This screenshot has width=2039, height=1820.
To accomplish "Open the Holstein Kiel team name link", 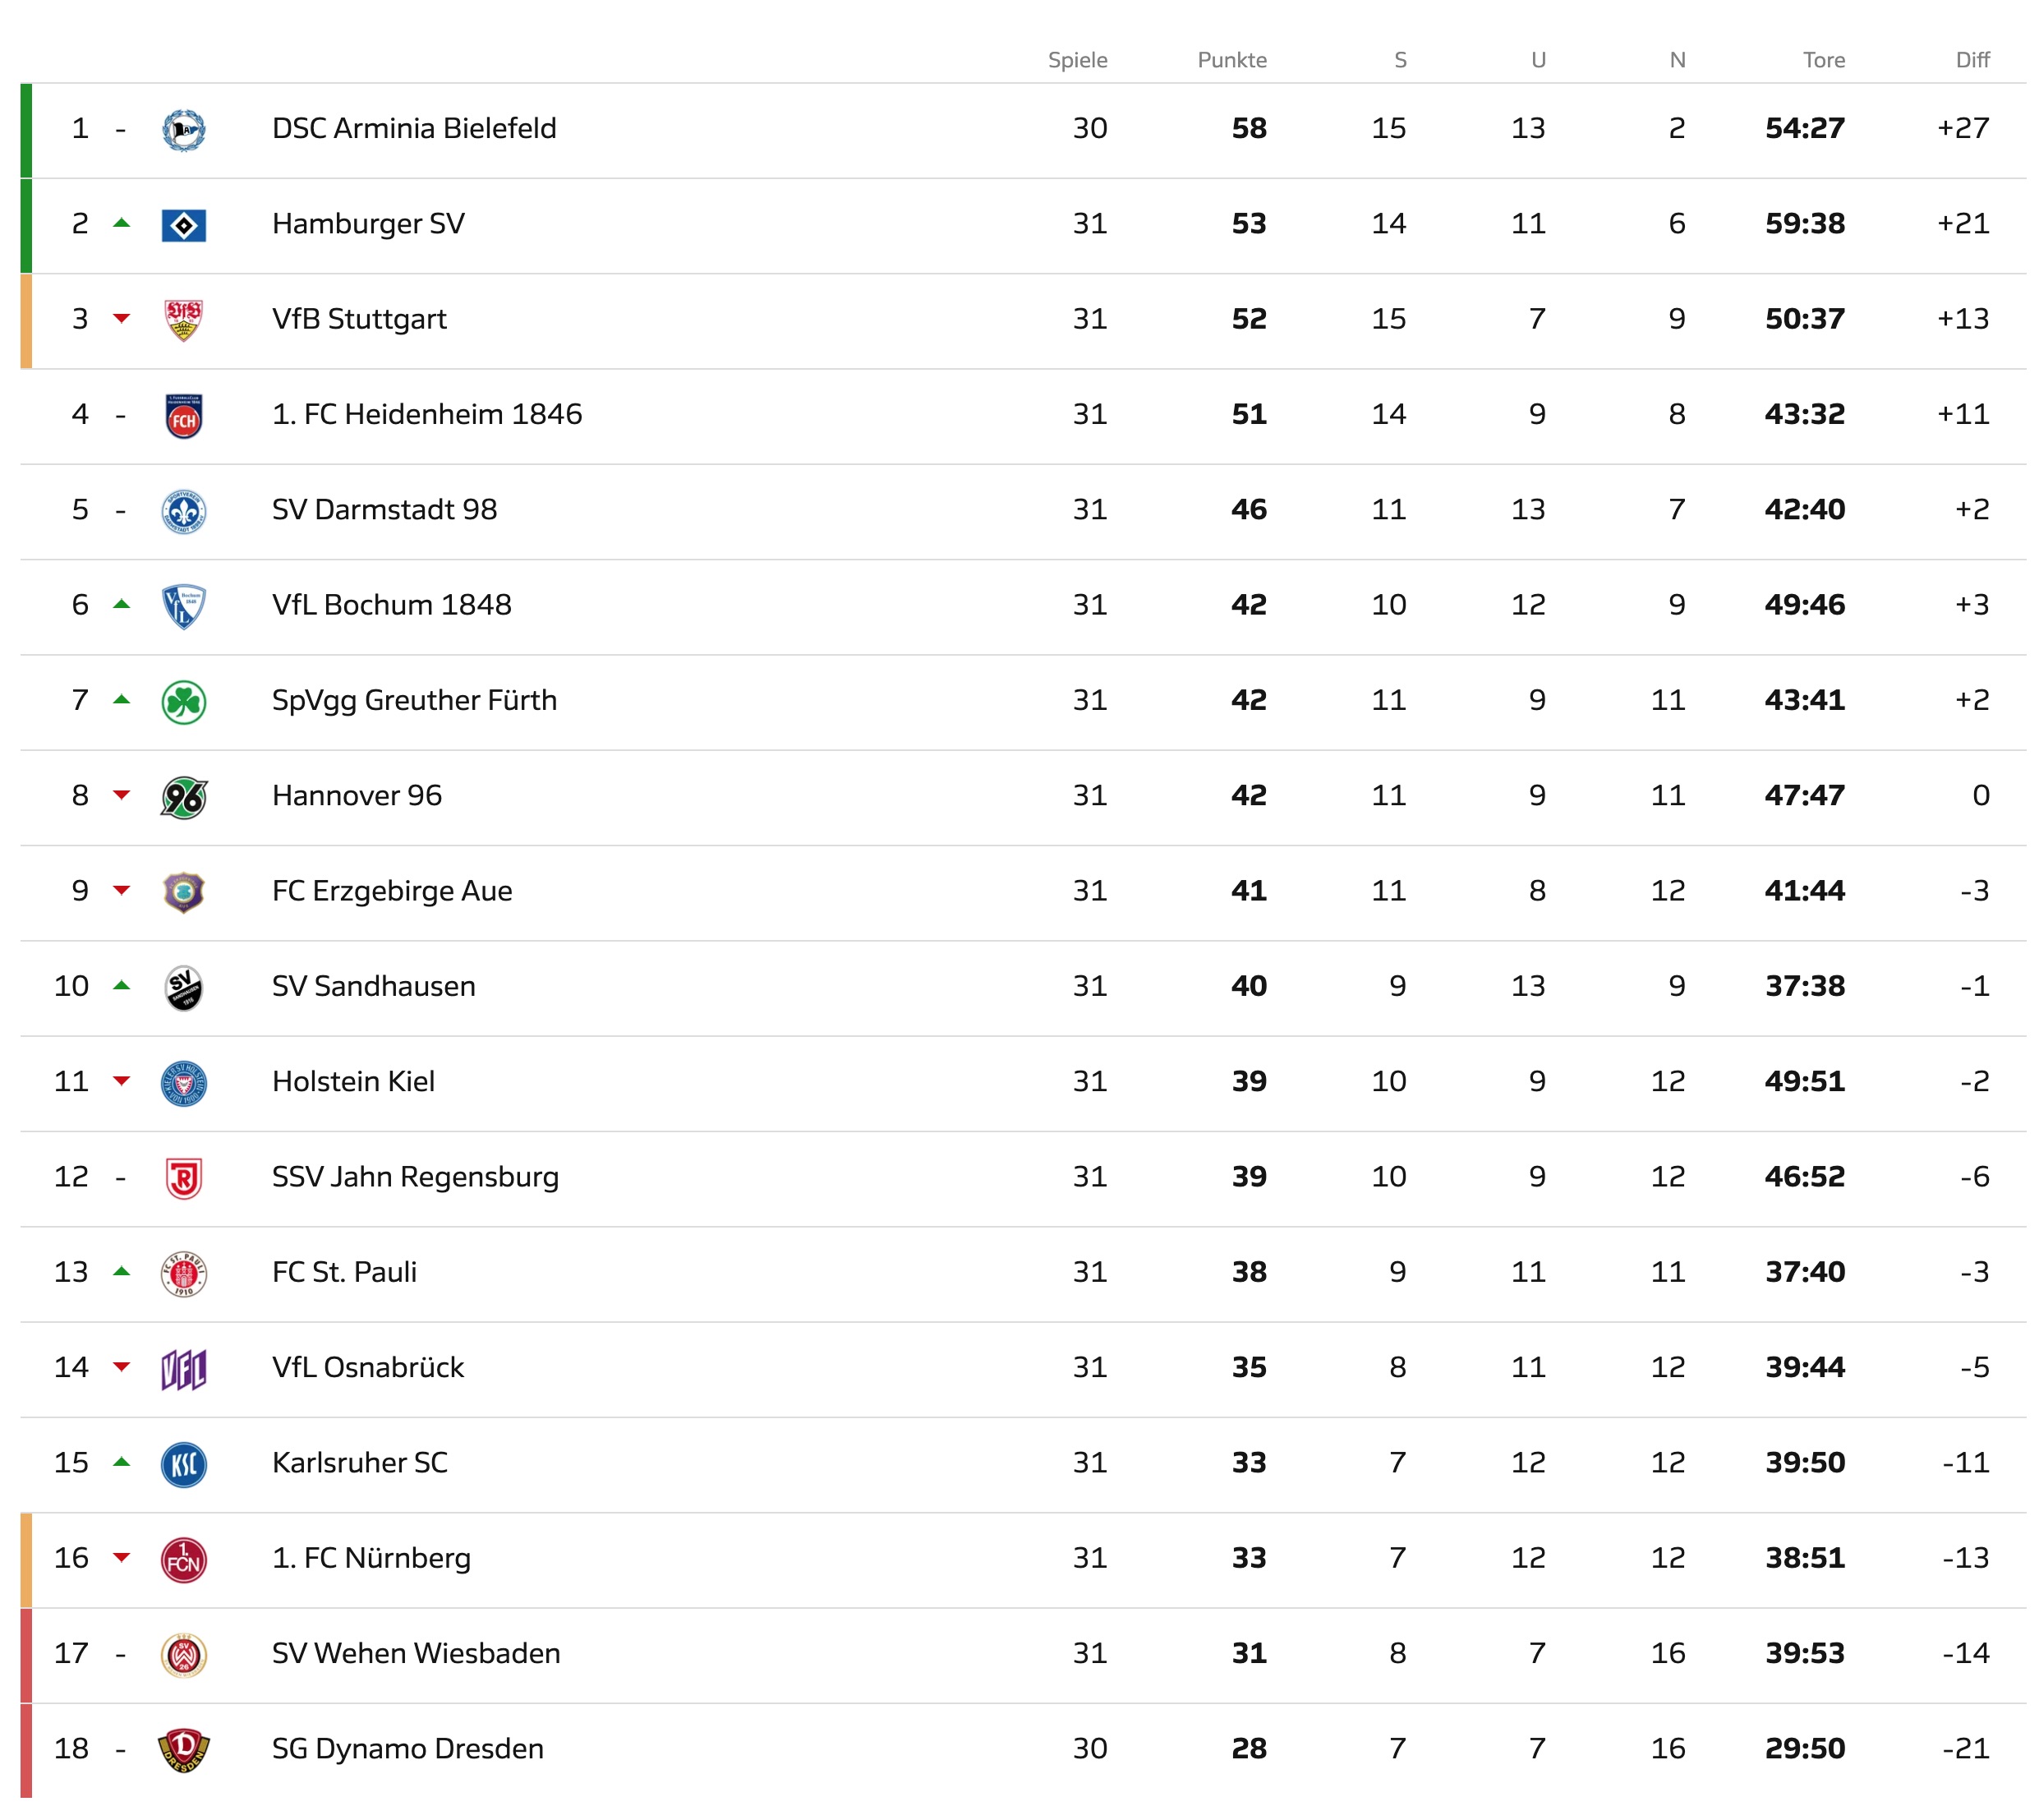I will pyautogui.click(x=353, y=1082).
